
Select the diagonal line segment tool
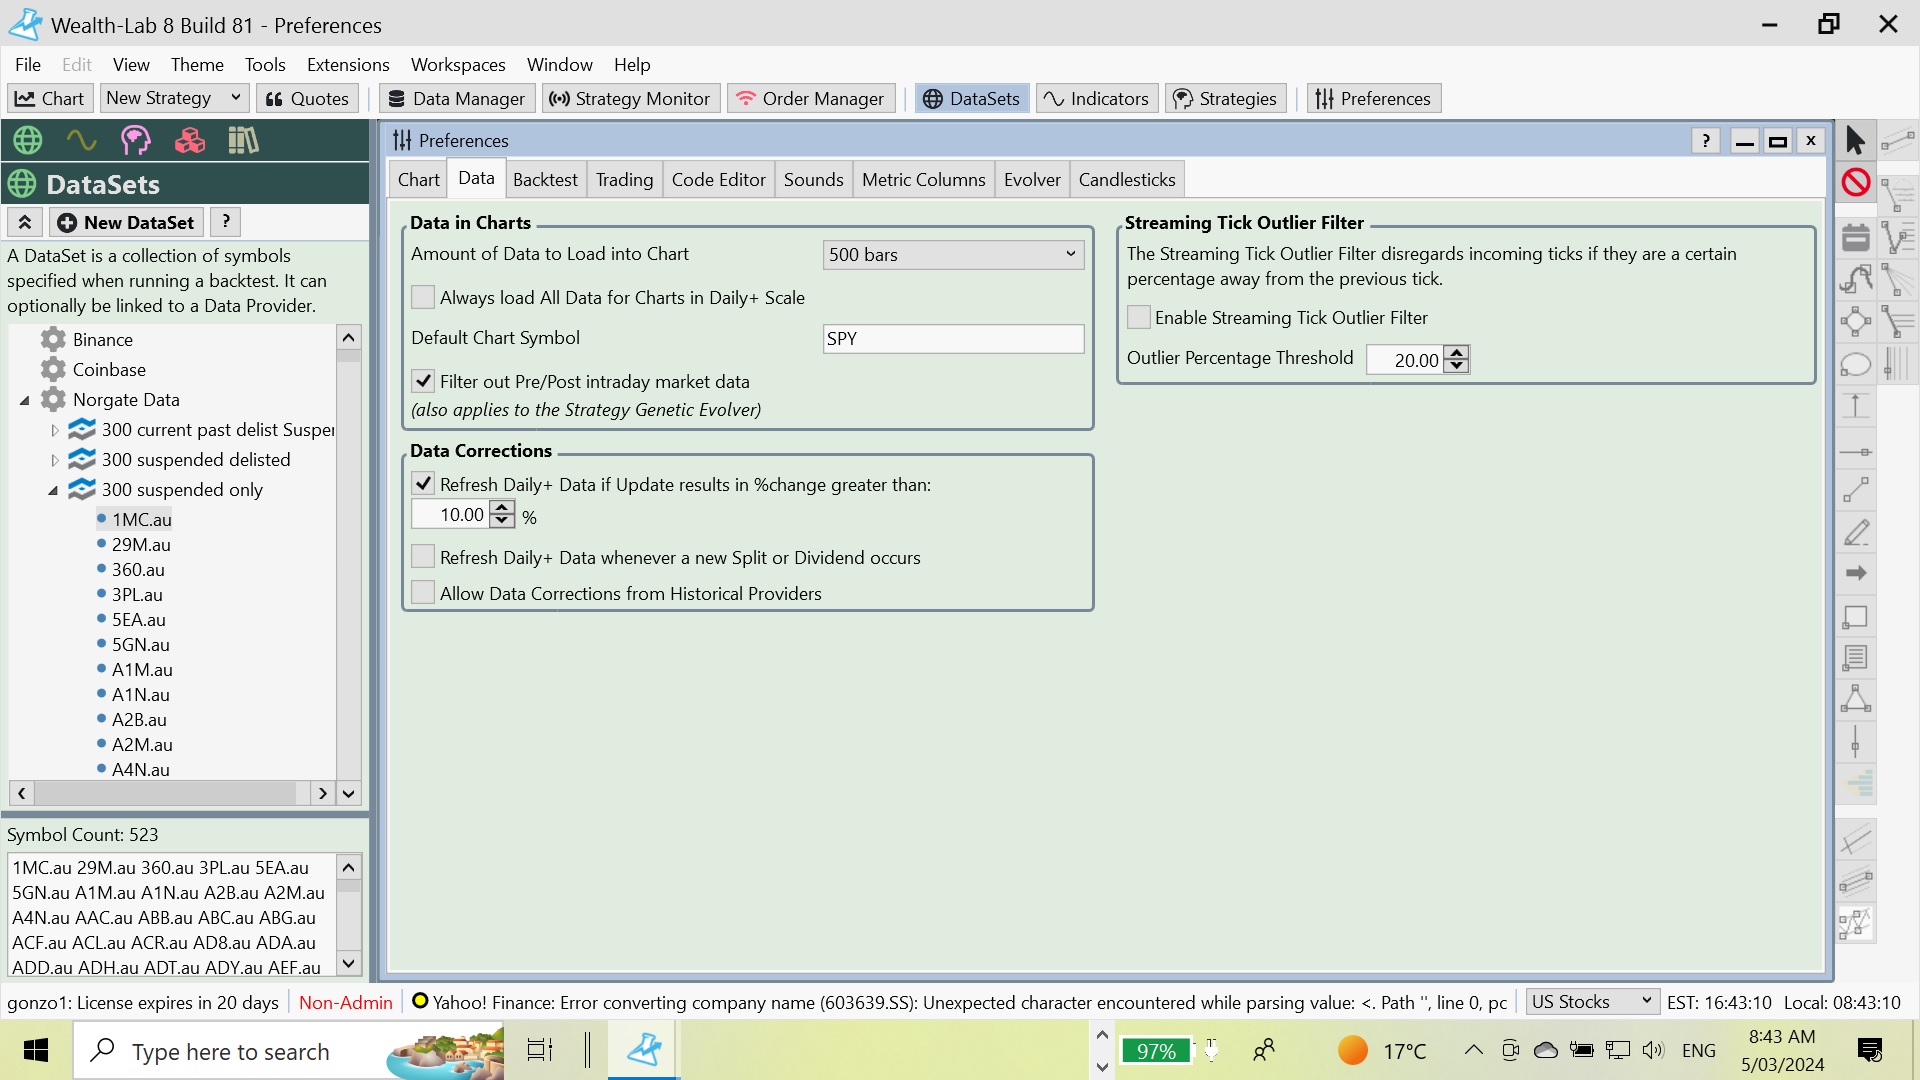point(1855,490)
